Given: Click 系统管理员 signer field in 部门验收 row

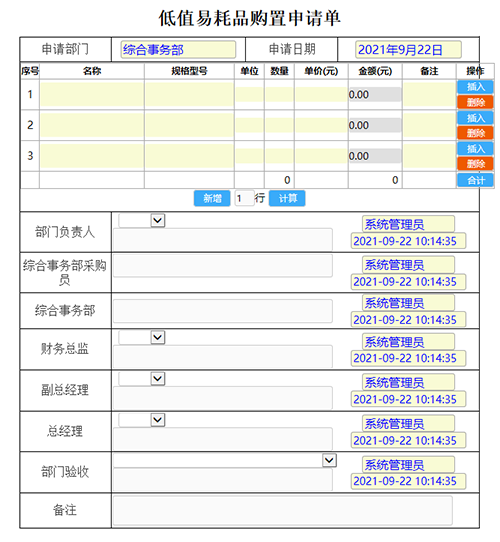Looking at the screenshot, I should click(408, 465).
